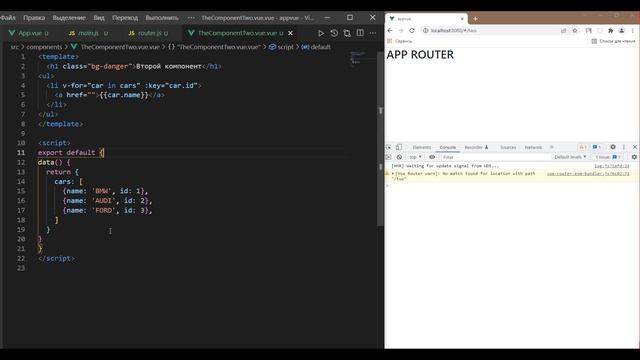Open the Правка menu
640x360 pixels.
click(x=34, y=18)
